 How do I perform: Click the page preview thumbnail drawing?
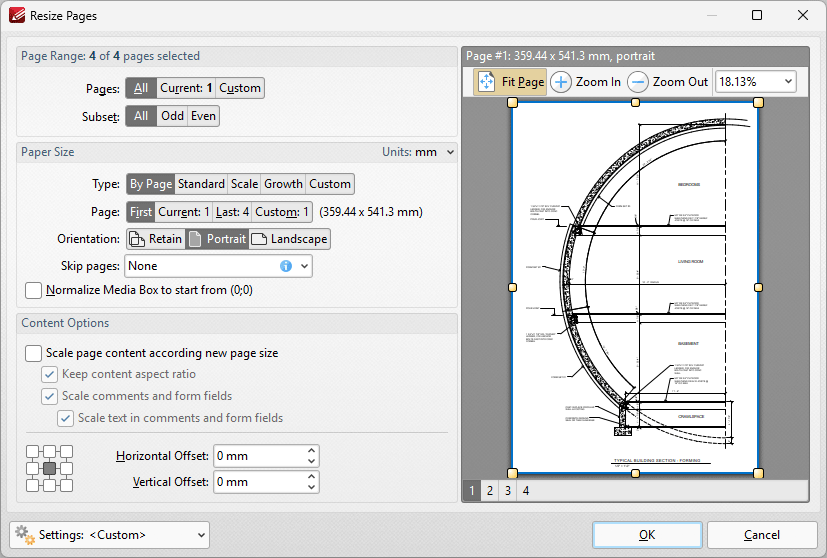(x=635, y=288)
